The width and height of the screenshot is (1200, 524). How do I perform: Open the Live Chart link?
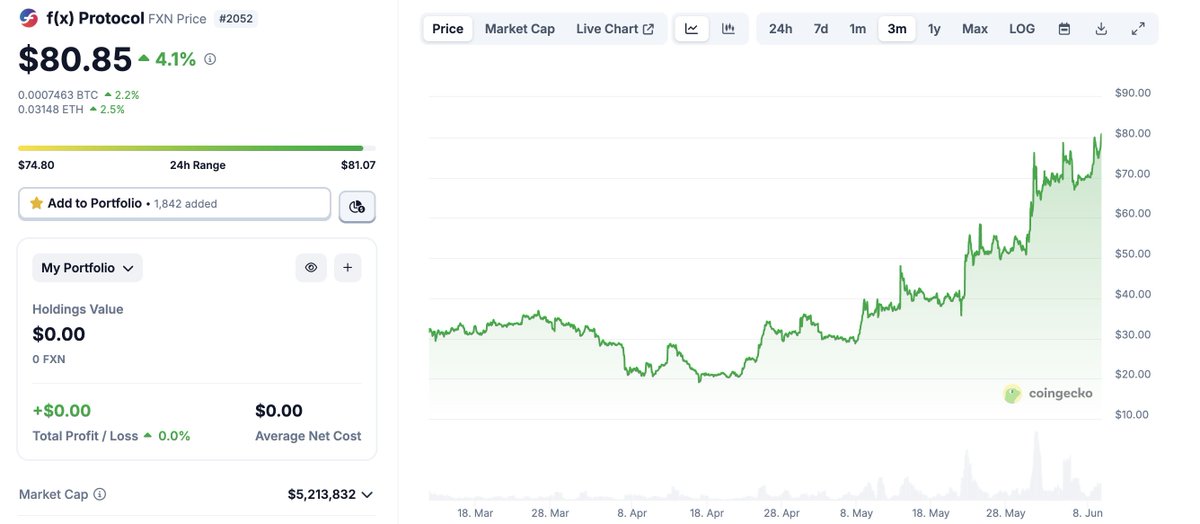(x=615, y=29)
